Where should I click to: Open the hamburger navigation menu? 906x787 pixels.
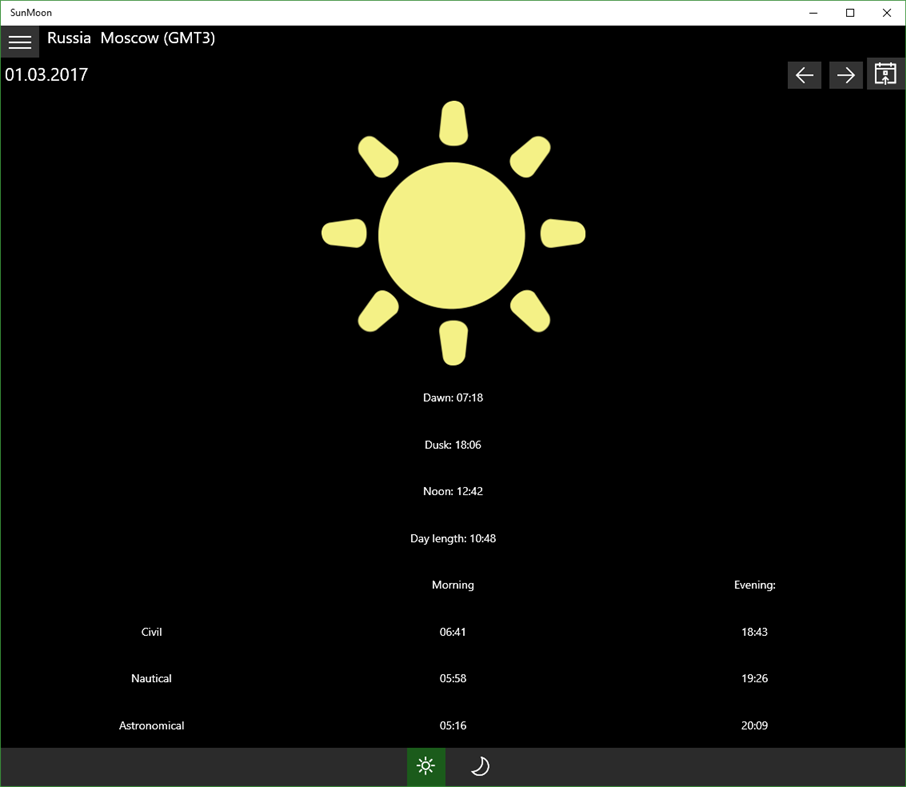tap(20, 41)
